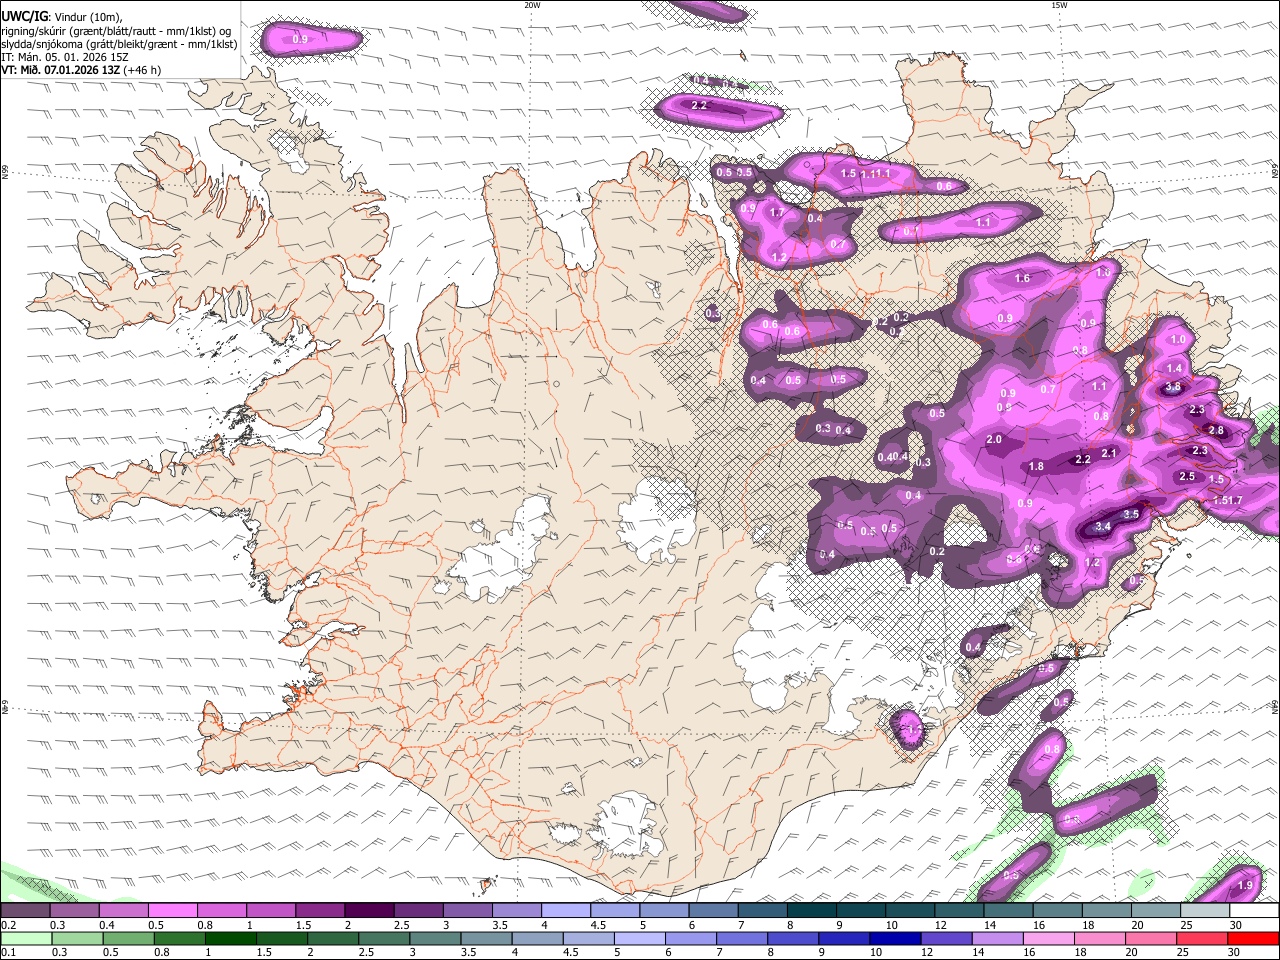Screen dimensions: 1280x960
Task: Click the '2.5' precipitation value on the map
Action: (x=1187, y=477)
